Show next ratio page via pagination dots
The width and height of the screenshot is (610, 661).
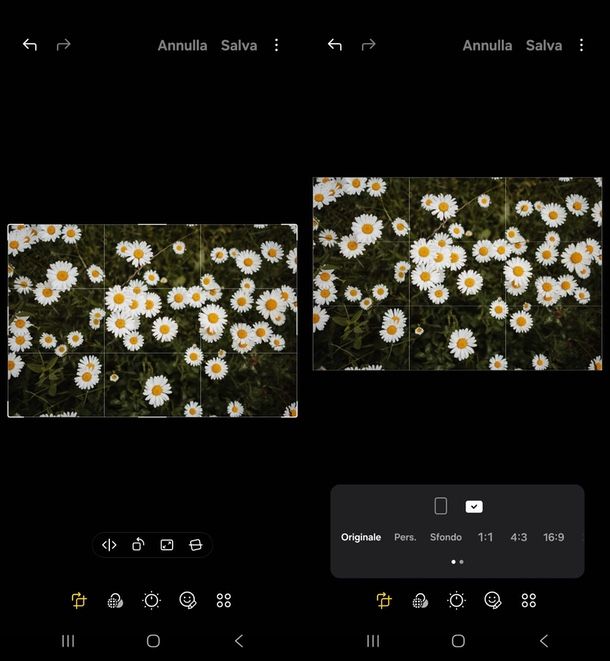[x=462, y=562]
